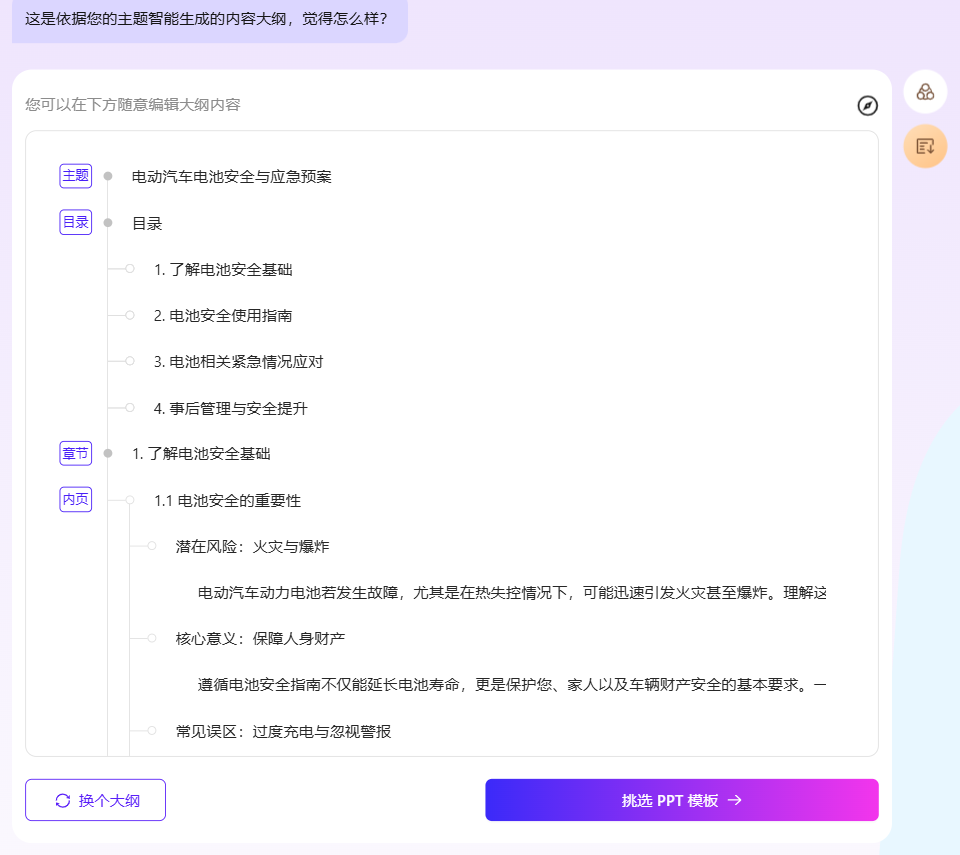Click the grey dot next to 目录 row
The height and width of the screenshot is (855, 960).
click(108, 223)
